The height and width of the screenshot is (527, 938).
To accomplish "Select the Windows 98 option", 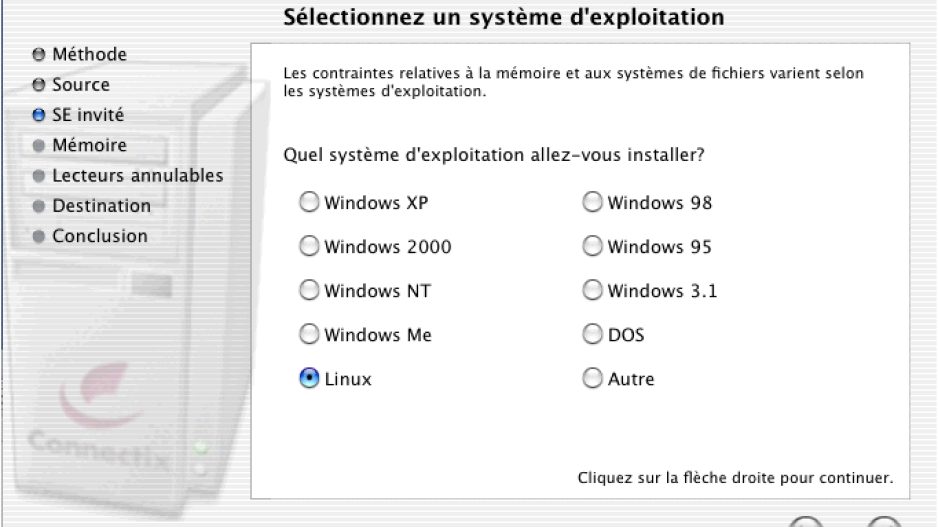I will click(x=592, y=202).
